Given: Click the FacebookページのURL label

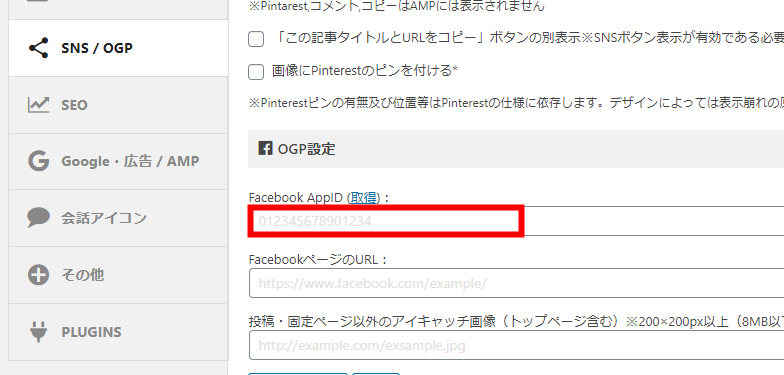Looking at the screenshot, I should (x=318, y=260).
